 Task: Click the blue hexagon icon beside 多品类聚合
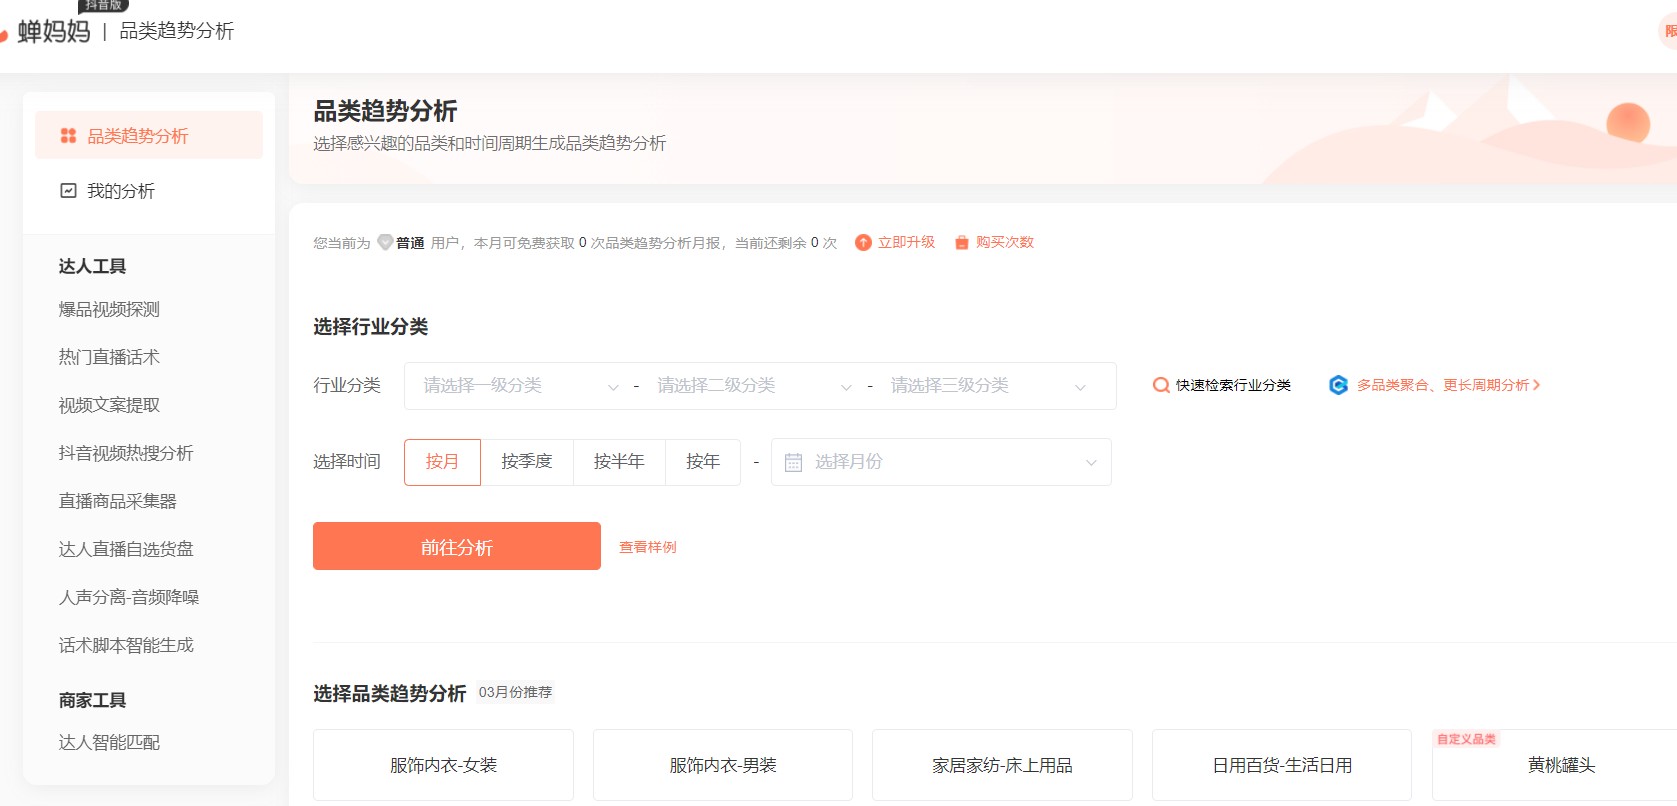1338,385
